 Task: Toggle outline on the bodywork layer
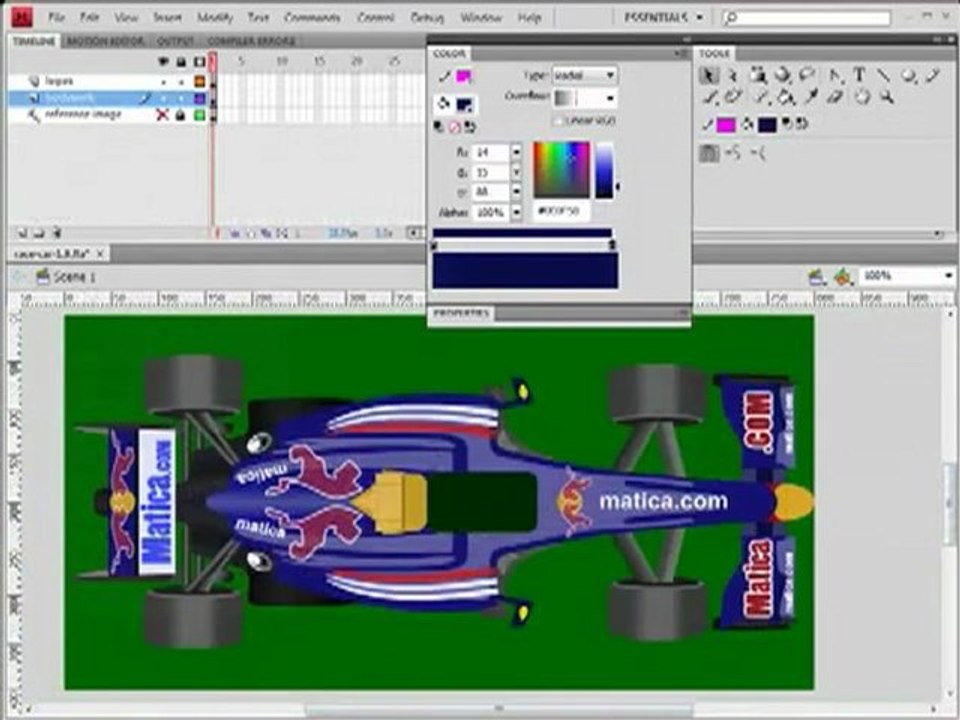coord(200,98)
